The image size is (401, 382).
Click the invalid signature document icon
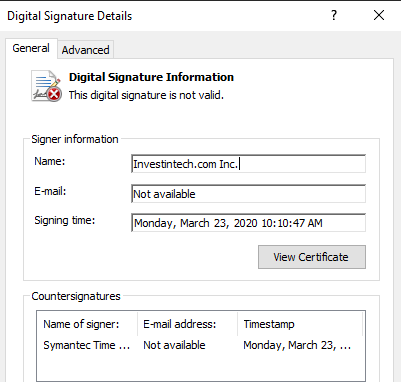click(46, 86)
